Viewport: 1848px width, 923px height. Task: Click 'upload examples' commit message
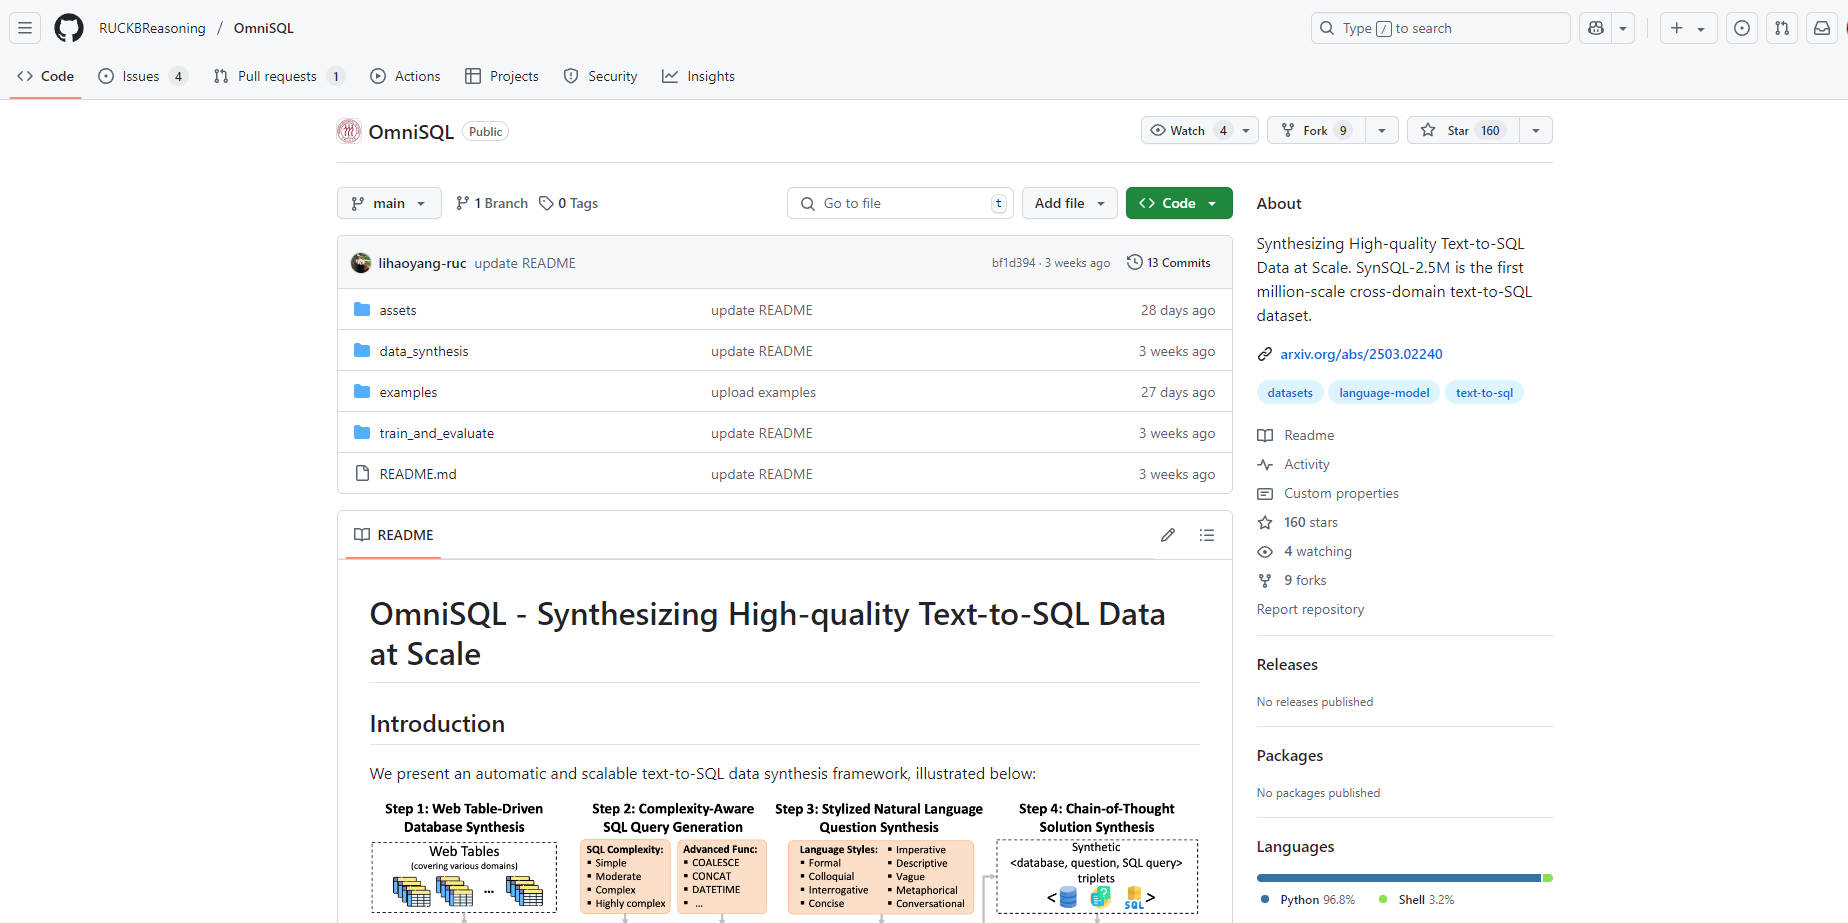pos(763,392)
